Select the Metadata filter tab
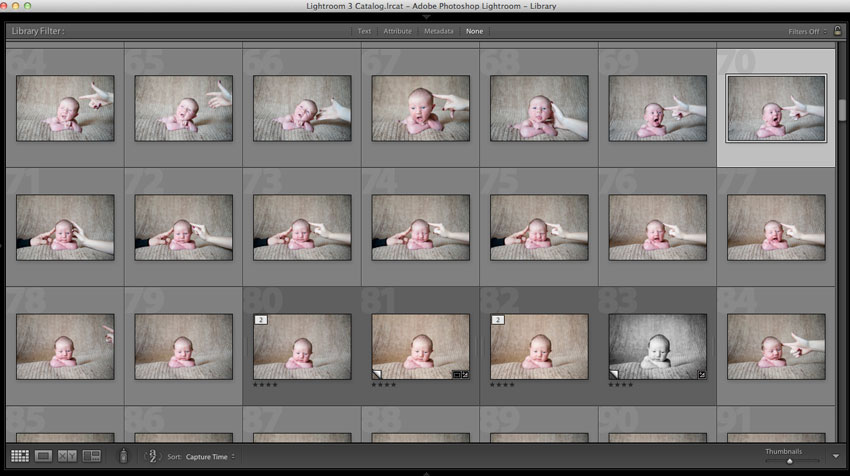Image resolution: width=850 pixels, height=476 pixels. (x=439, y=31)
